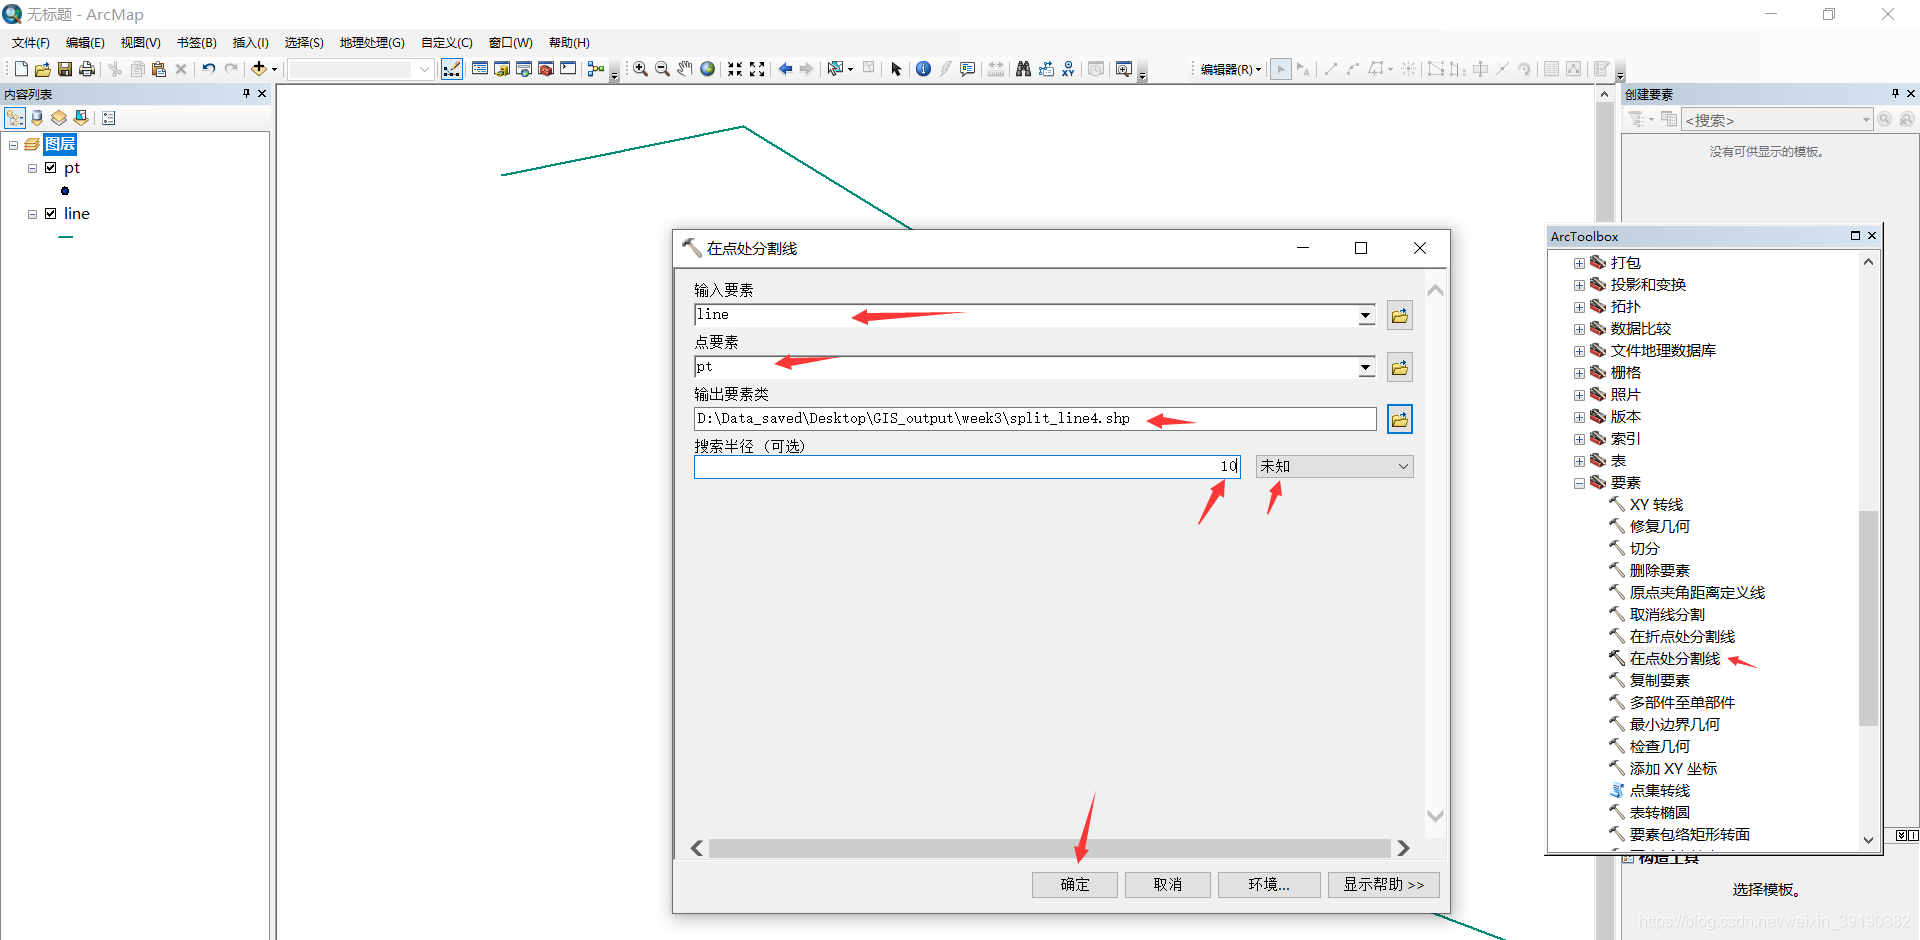Open the 环境 settings button
This screenshot has width=1920, height=940.
pyautogui.click(x=1269, y=885)
